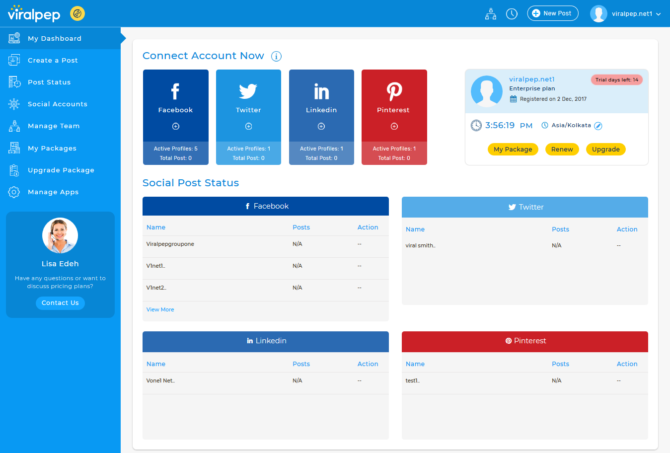Open Social Accounts in the sidebar
Screen dimensions: 670x453
[60, 104]
